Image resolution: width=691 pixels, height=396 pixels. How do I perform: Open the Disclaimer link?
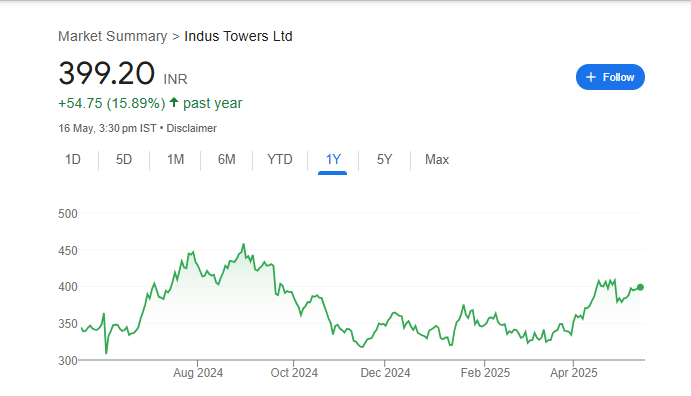point(191,128)
